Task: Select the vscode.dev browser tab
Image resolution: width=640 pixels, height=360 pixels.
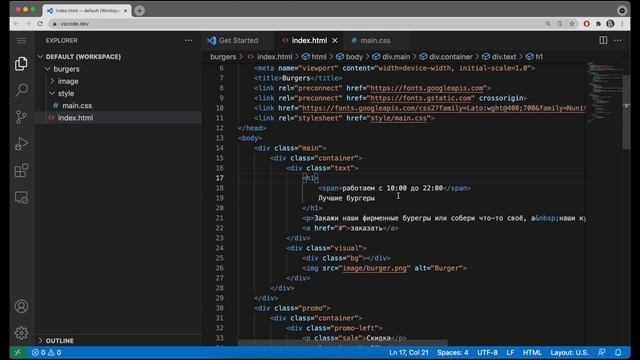Action: [x=88, y=11]
